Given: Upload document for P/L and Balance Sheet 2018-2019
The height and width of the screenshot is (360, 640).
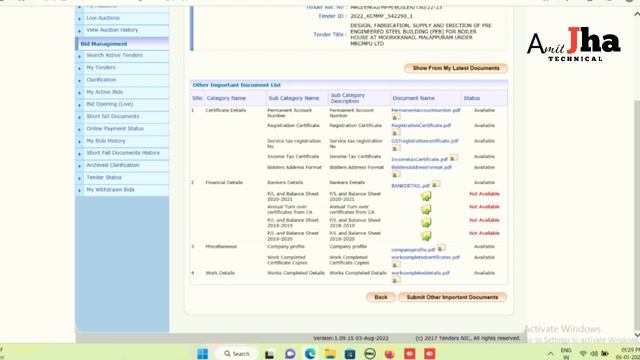Looking at the screenshot, I should point(426,222).
